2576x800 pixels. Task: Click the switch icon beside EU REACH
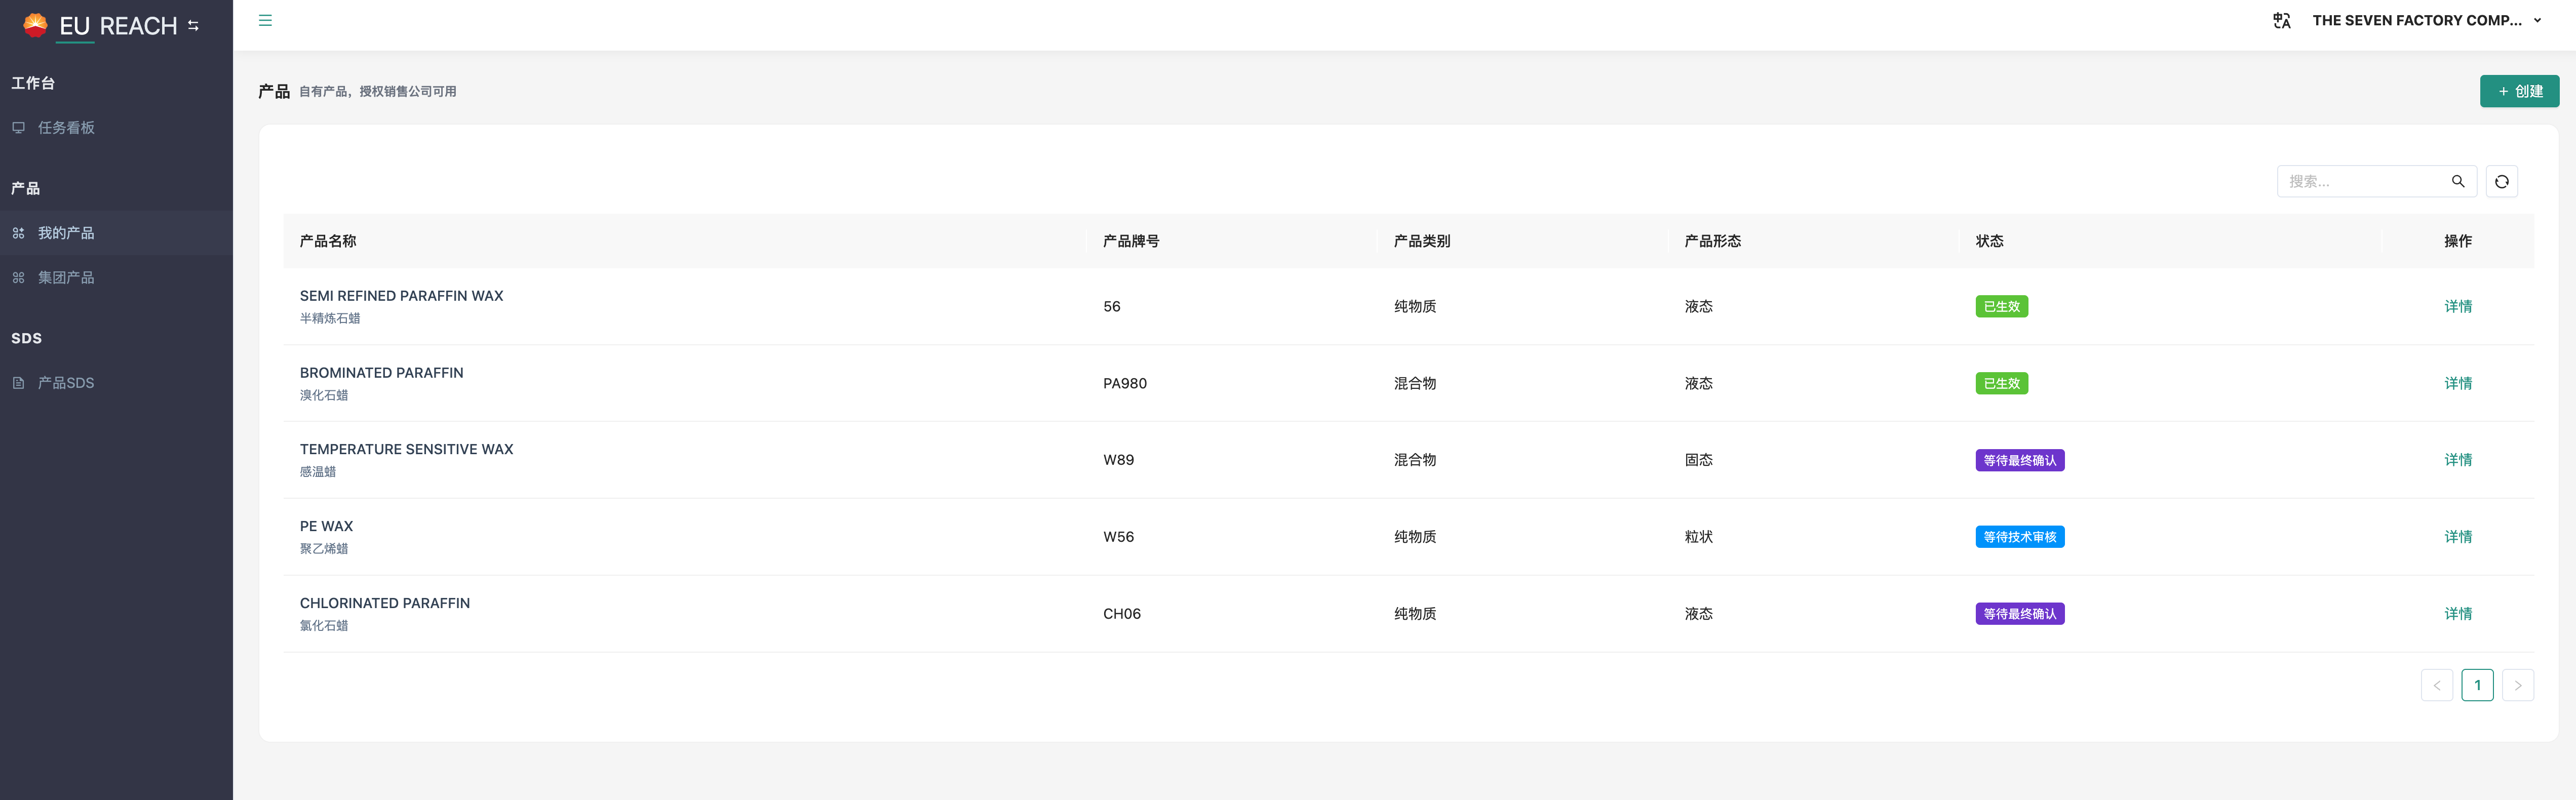coord(193,26)
